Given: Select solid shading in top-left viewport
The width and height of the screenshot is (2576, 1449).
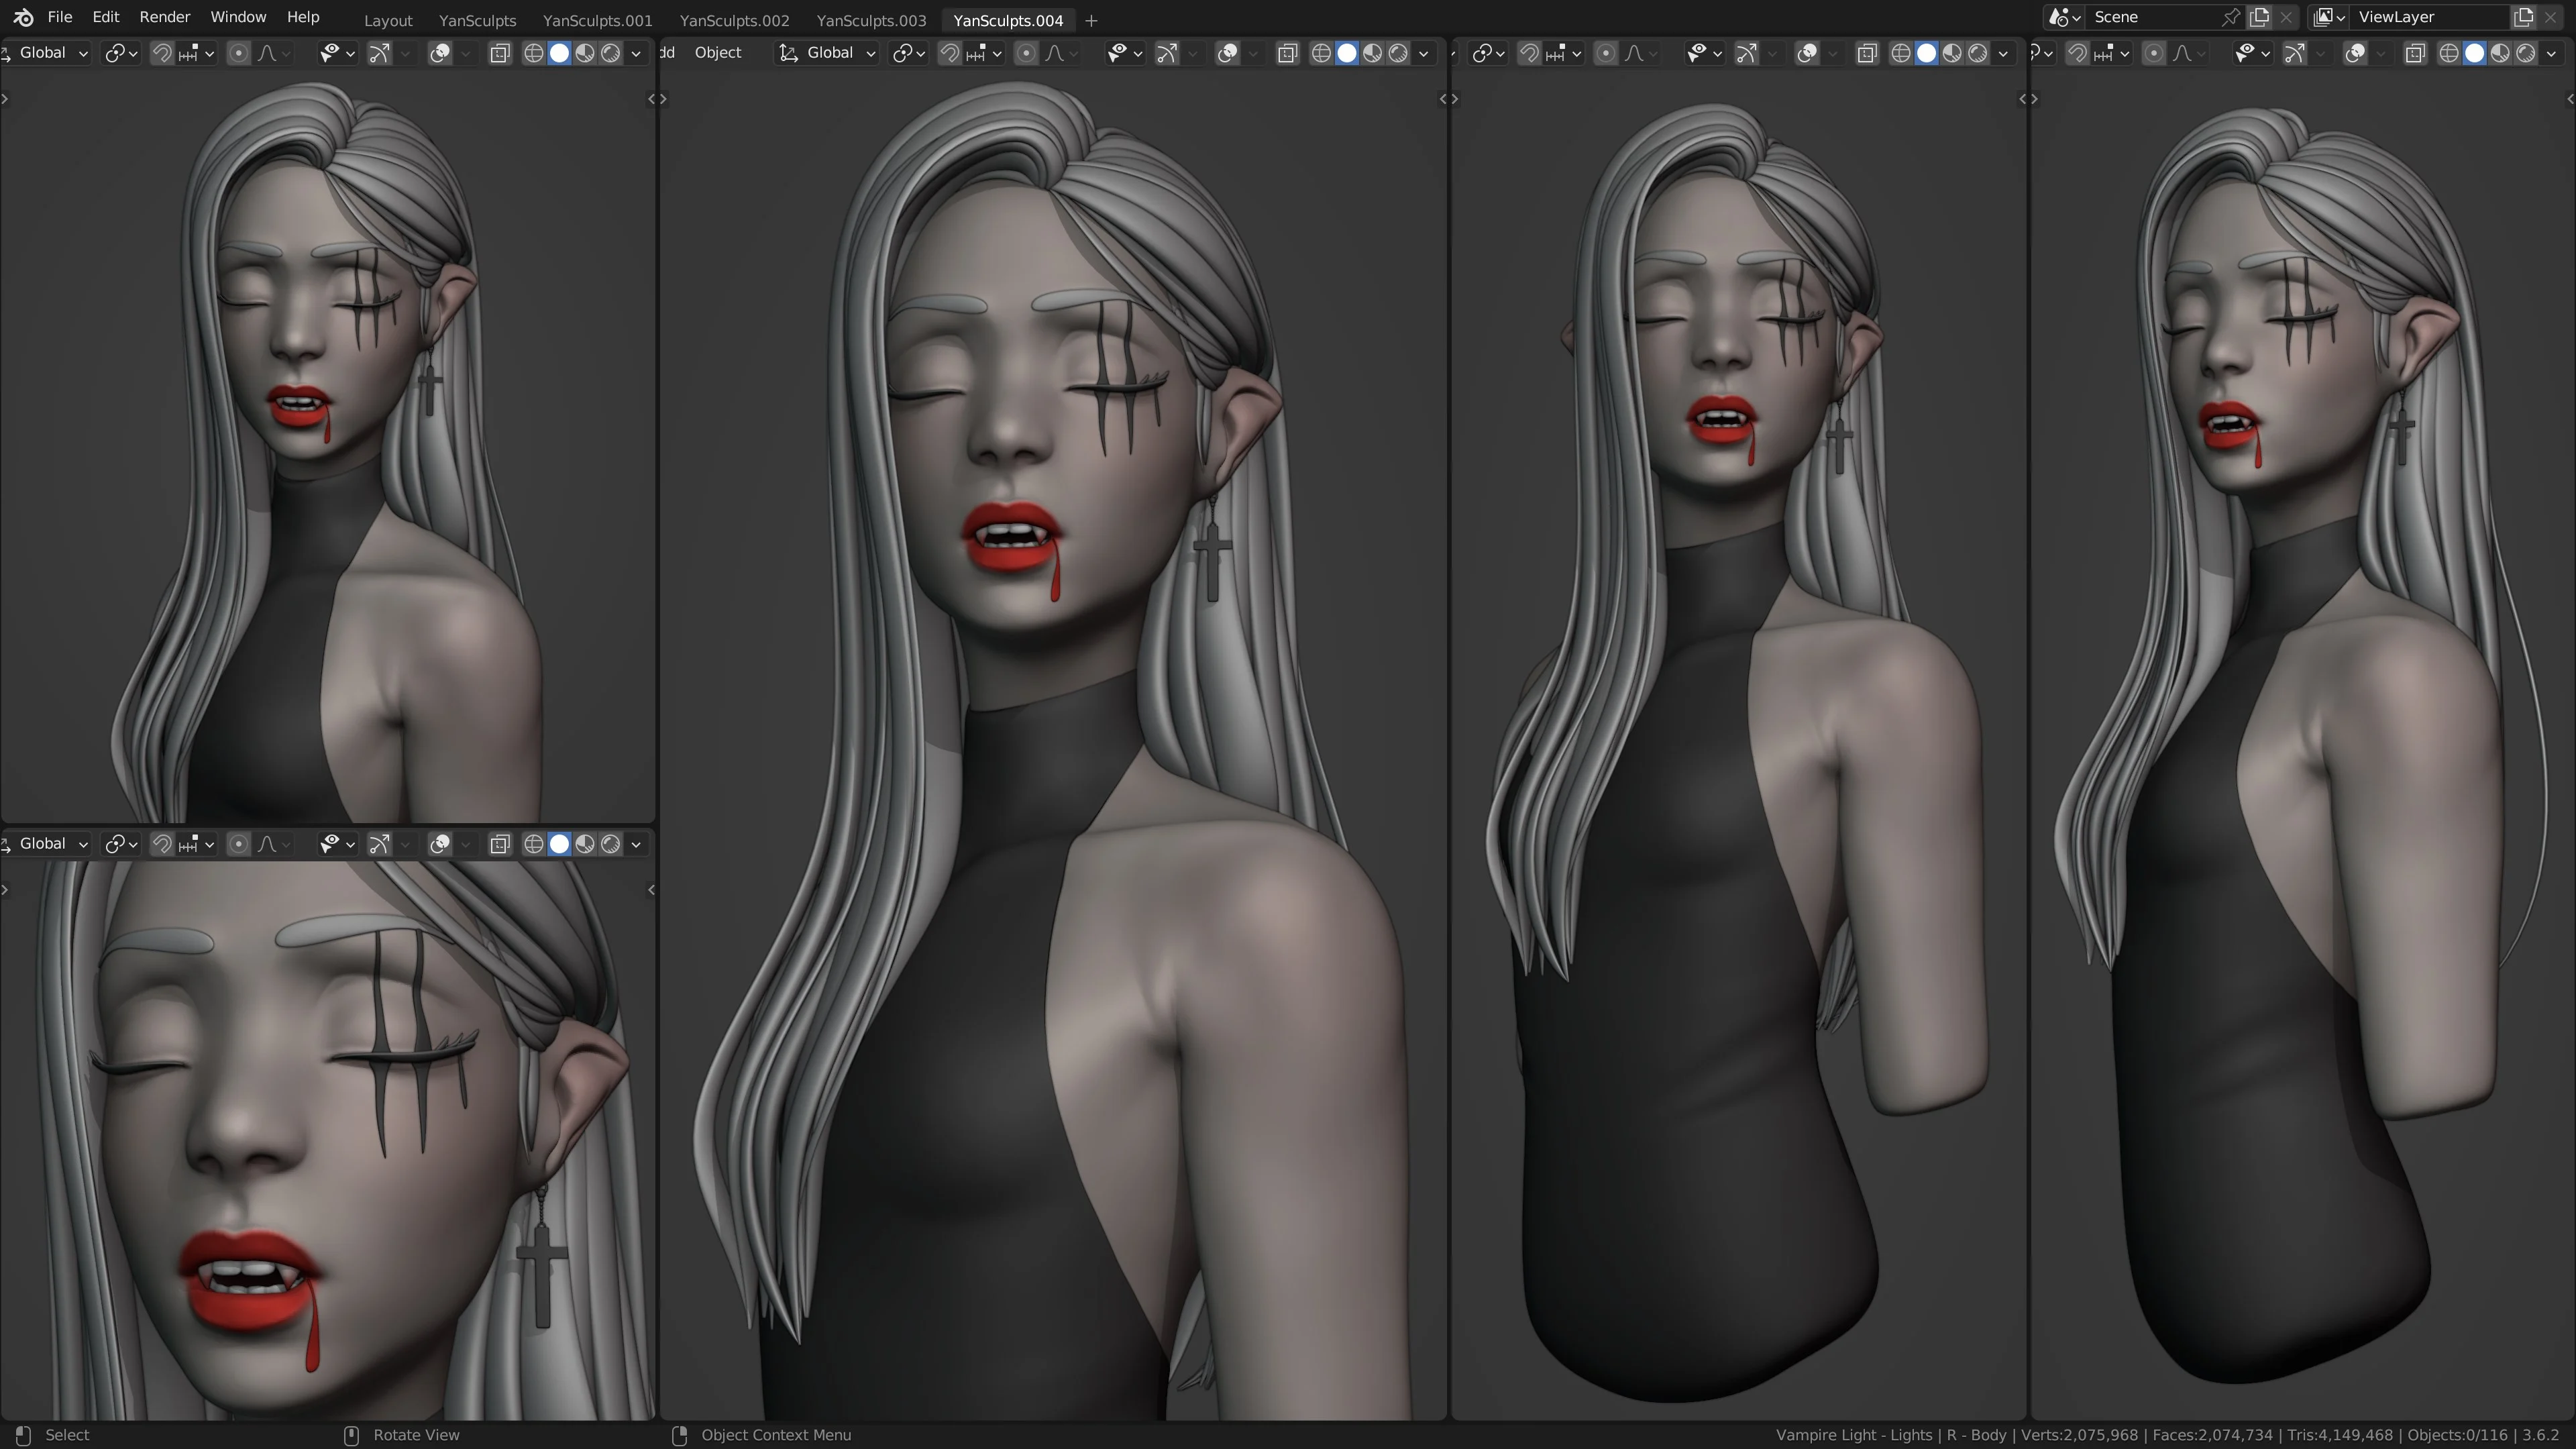Looking at the screenshot, I should coord(559,53).
